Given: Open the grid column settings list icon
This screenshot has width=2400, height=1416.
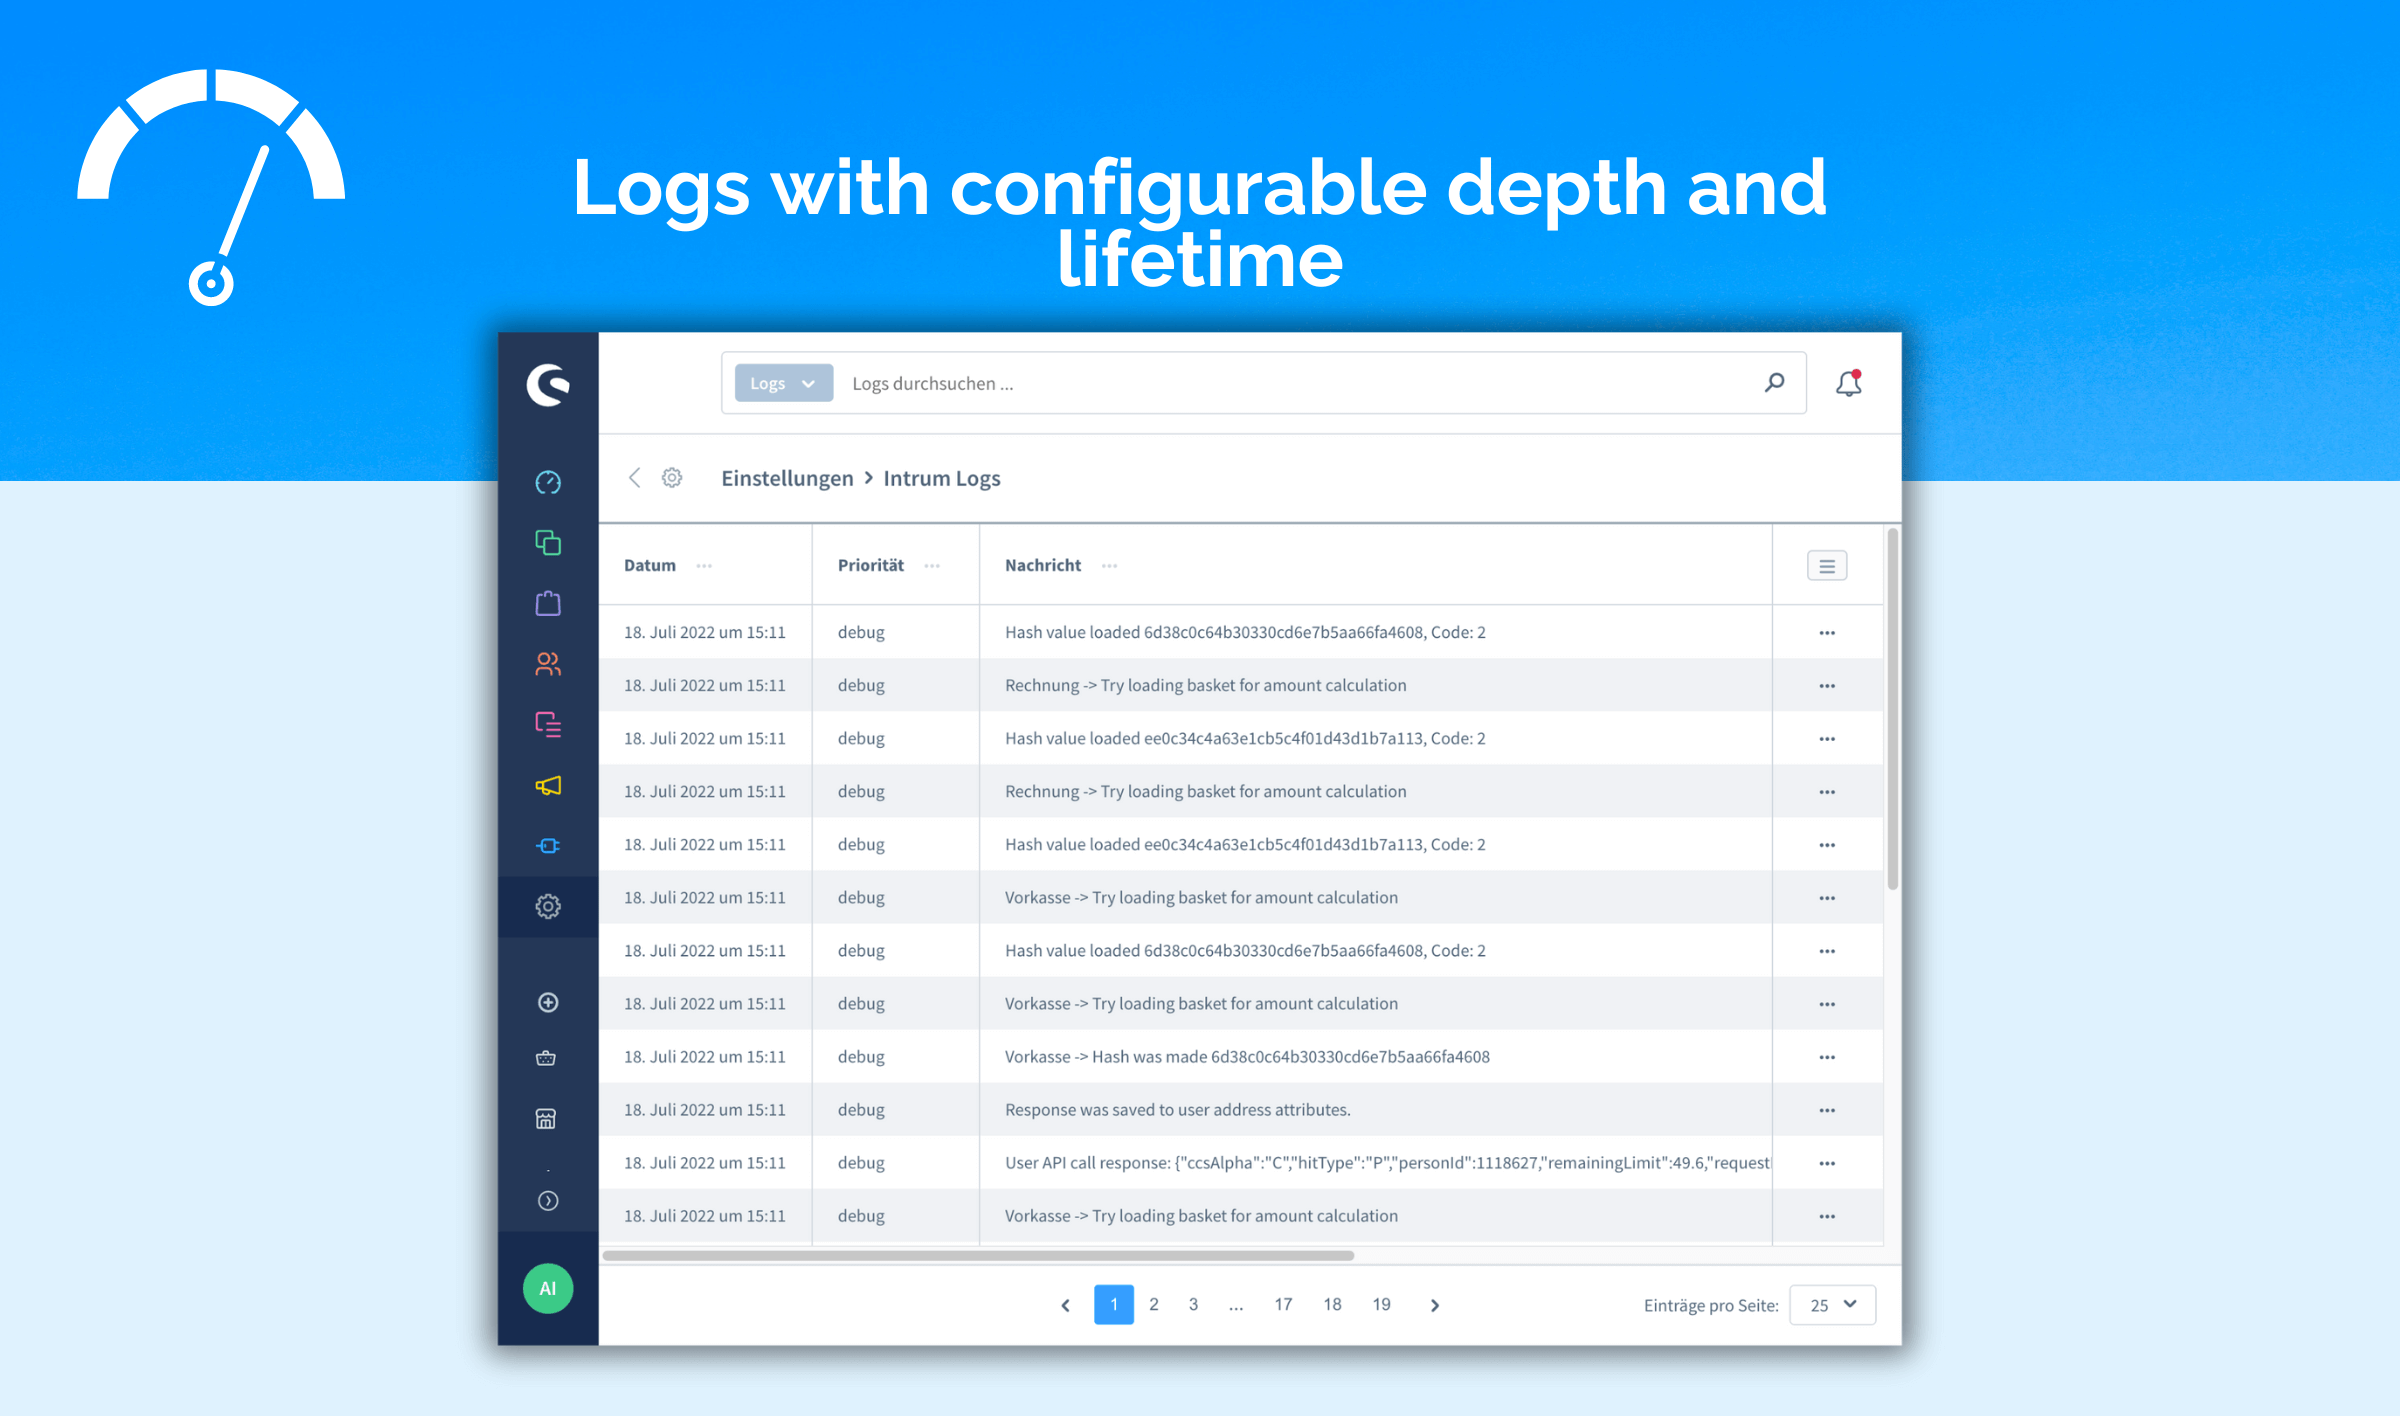Looking at the screenshot, I should (1827, 565).
